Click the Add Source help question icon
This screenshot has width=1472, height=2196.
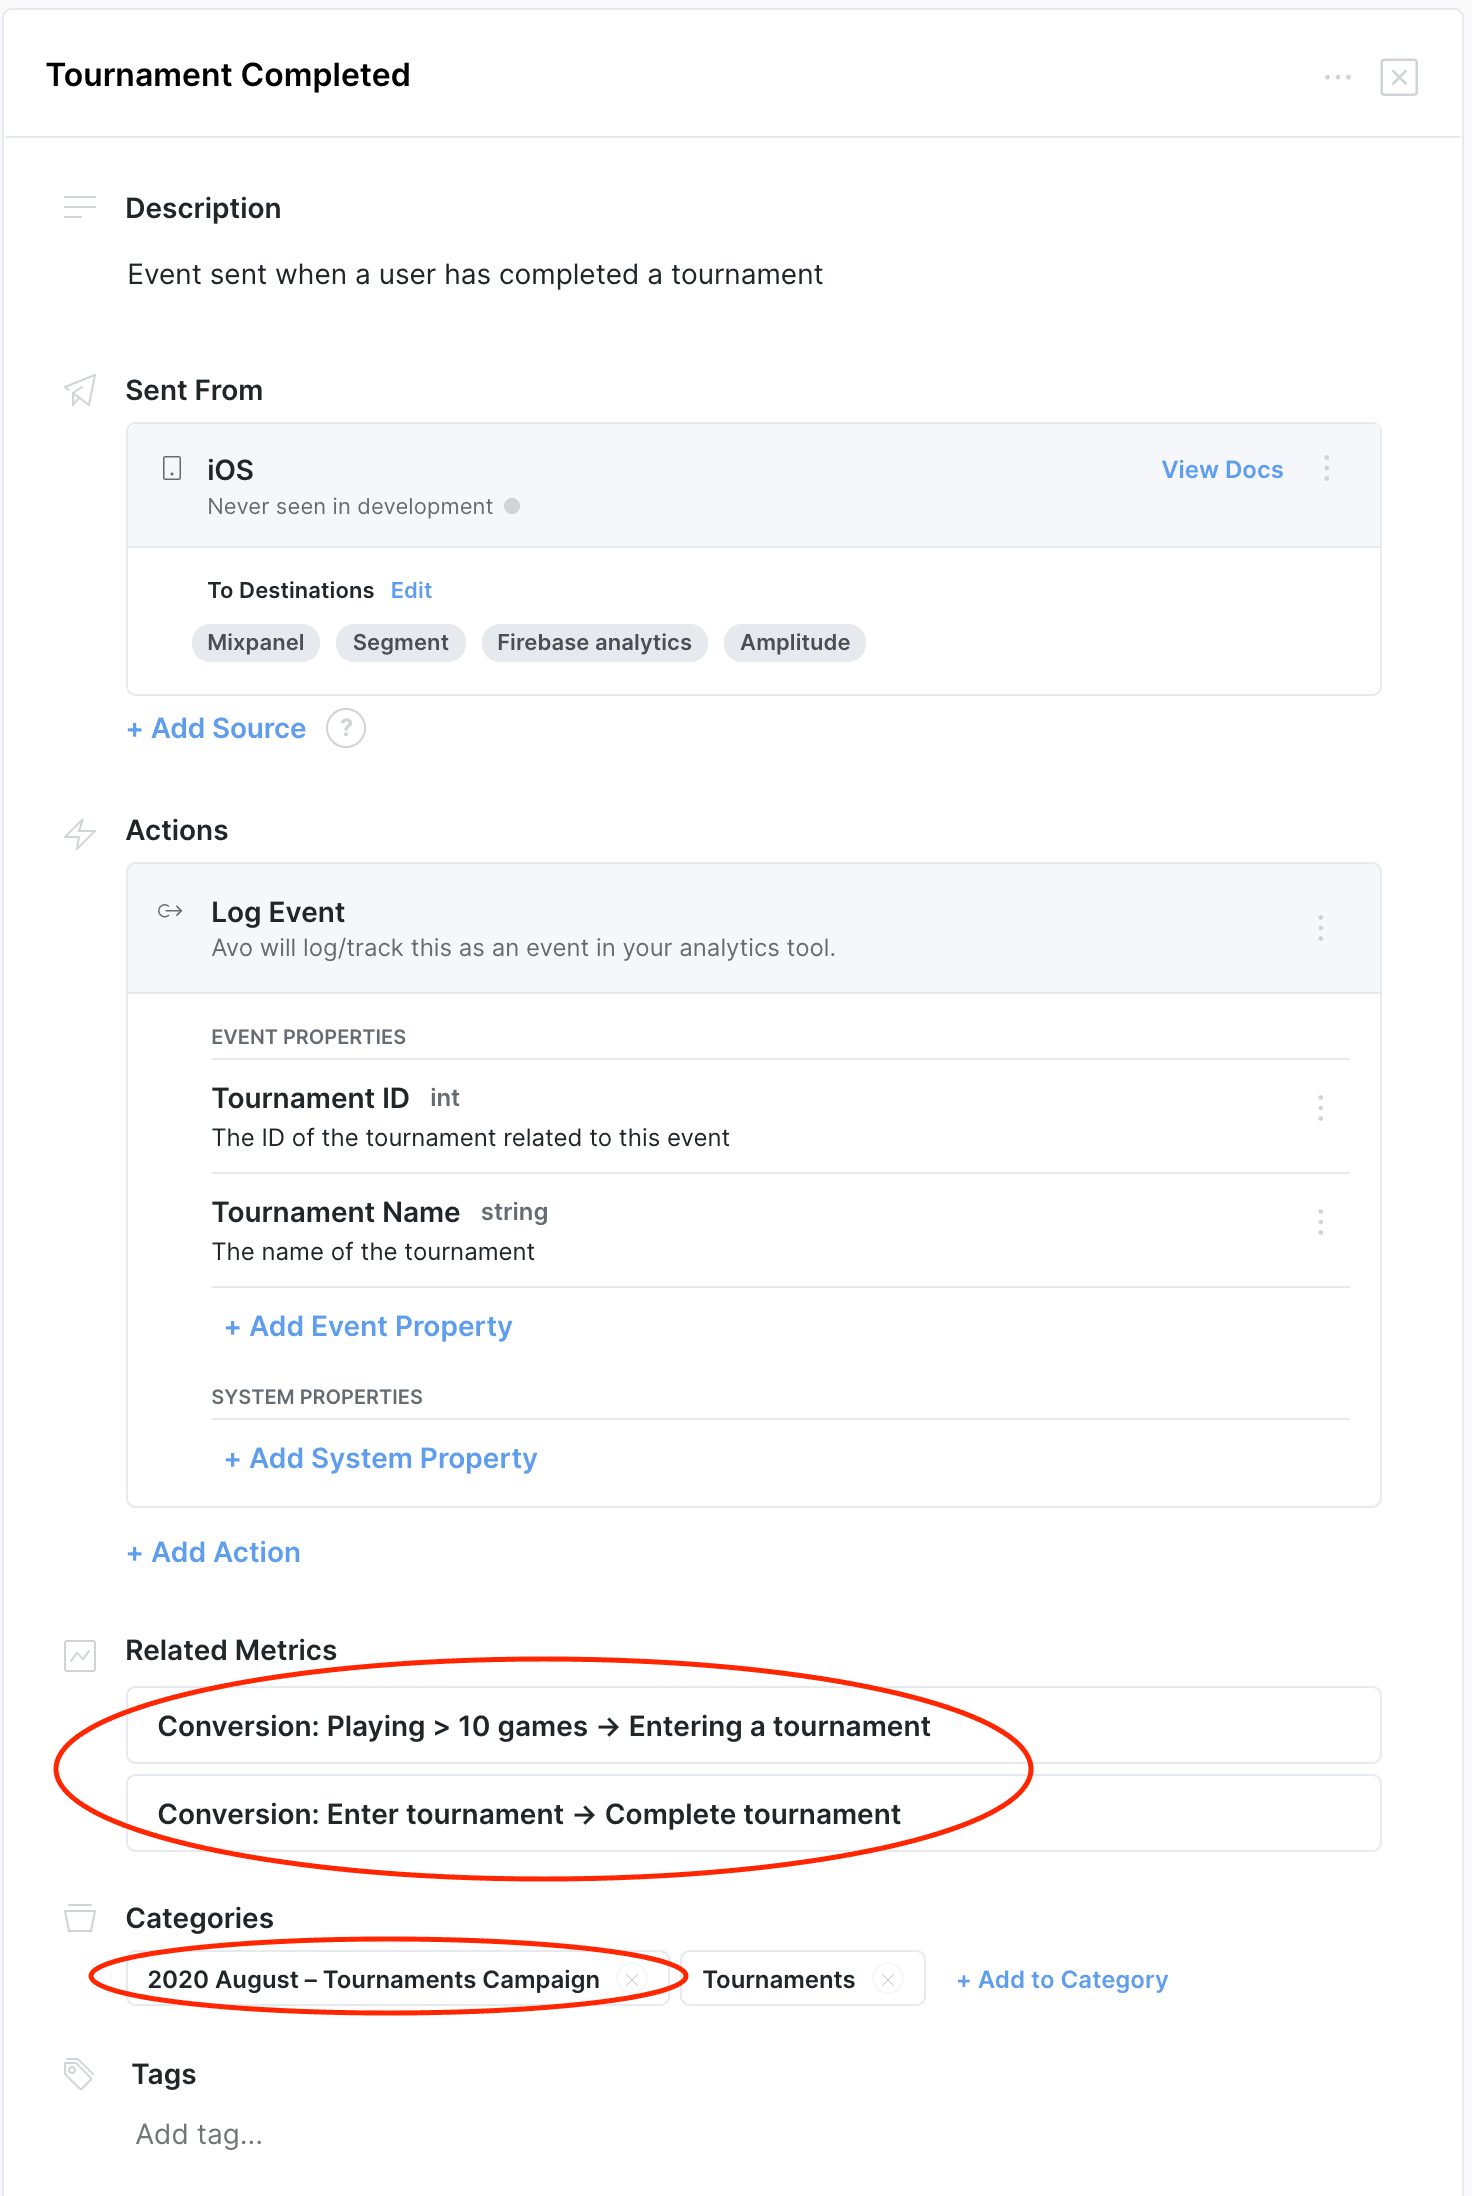pos(346,728)
